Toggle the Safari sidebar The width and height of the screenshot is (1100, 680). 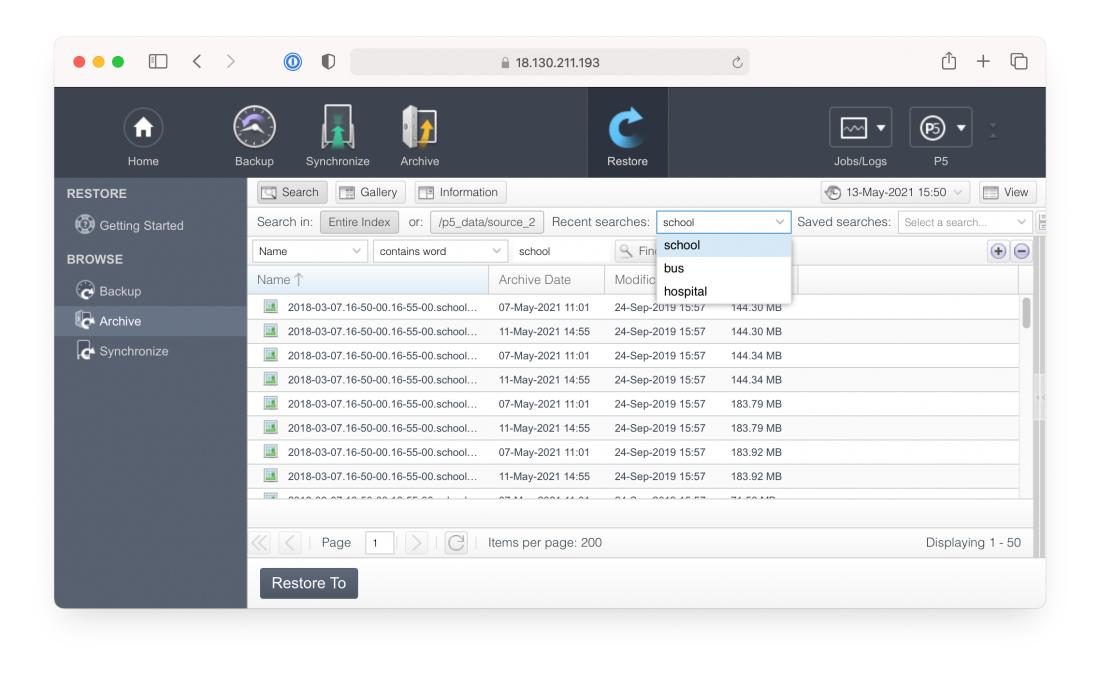coord(158,62)
